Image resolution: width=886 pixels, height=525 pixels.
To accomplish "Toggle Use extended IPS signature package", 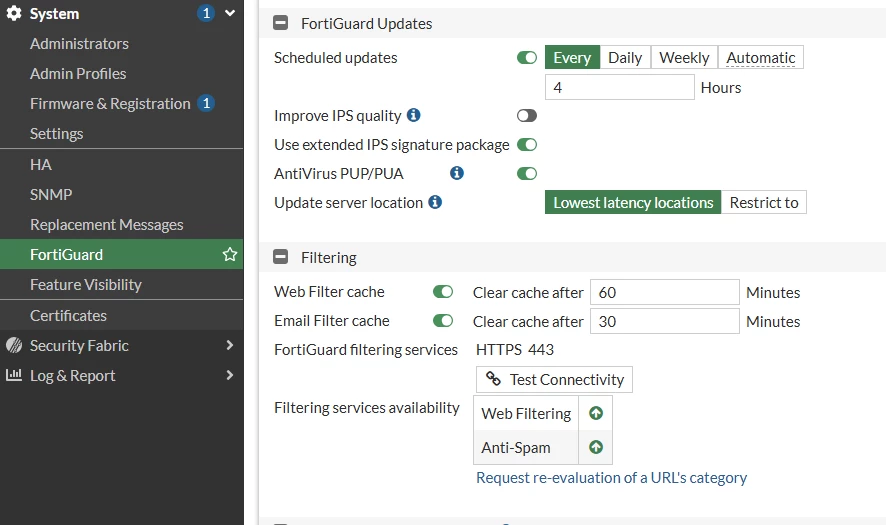I will (x=527, y=145).
